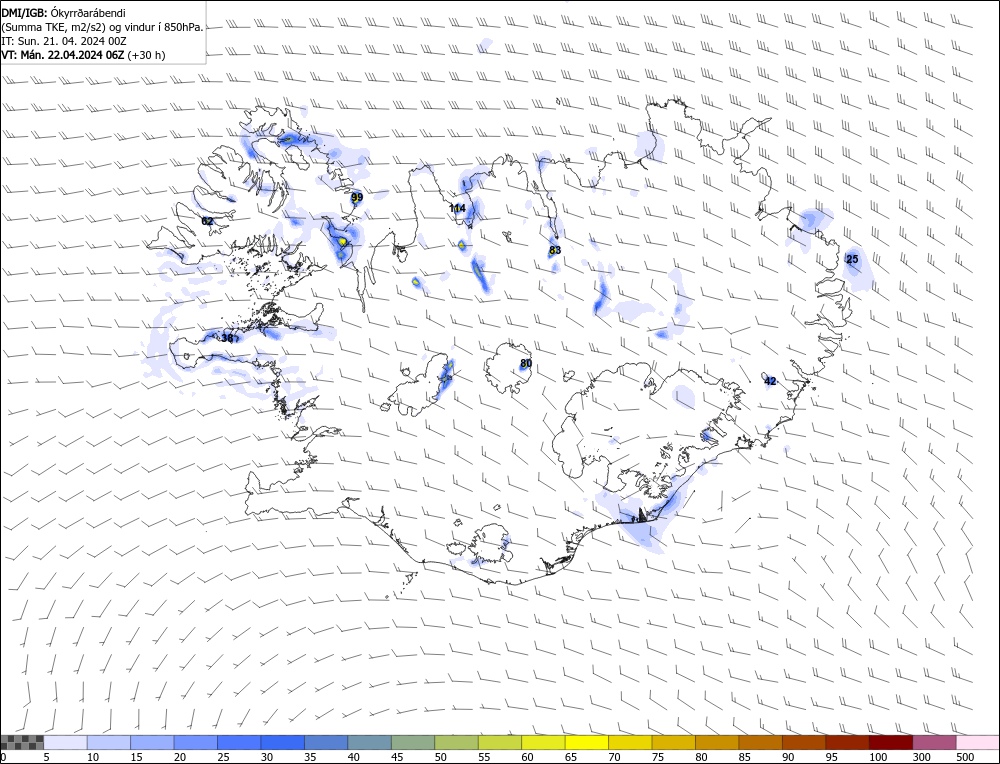
Task: Click the map value label 38 on Snæfellsnes
Action: 227,338
